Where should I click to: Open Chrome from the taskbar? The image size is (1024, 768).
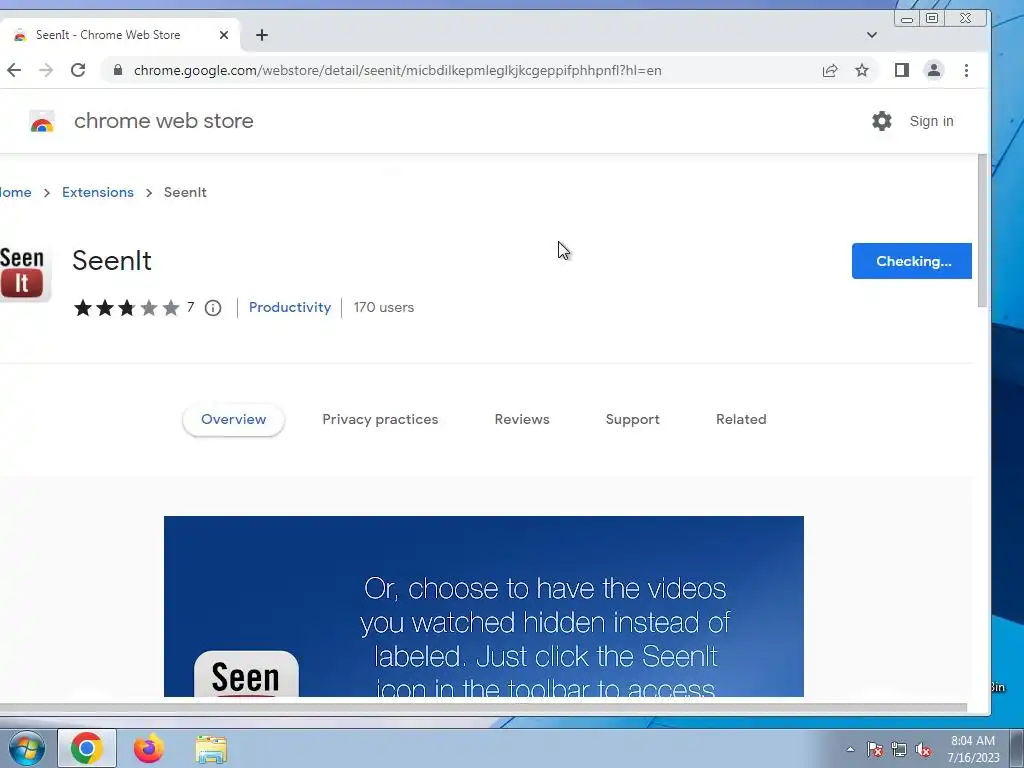point(87,748)
